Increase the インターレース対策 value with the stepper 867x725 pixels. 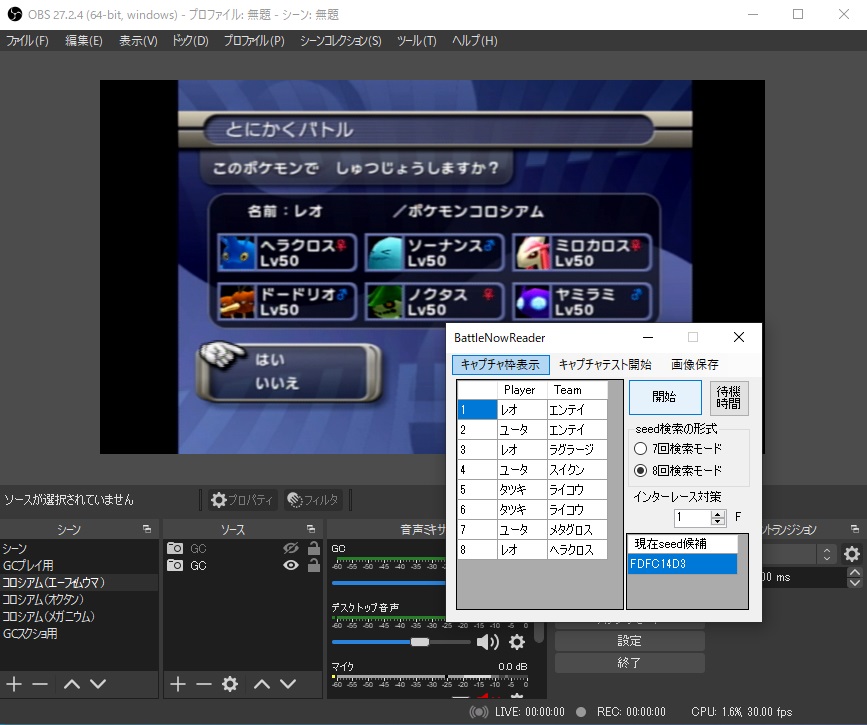click(717, 514)
